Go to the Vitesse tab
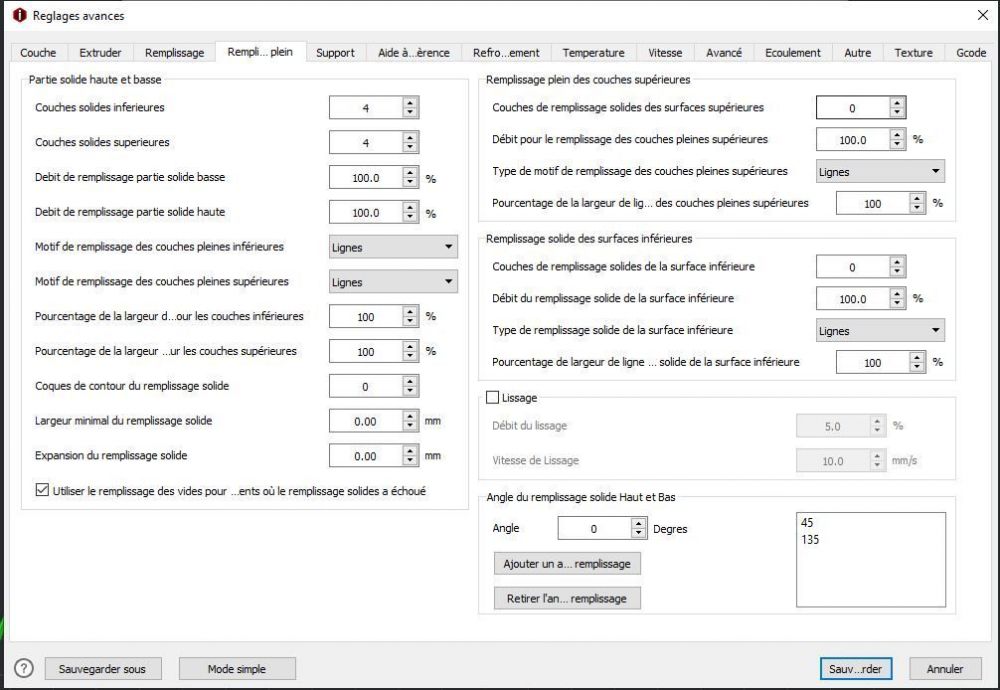Image resolution: width=1000 pixels, height=690 pixels. pos(665,52)
